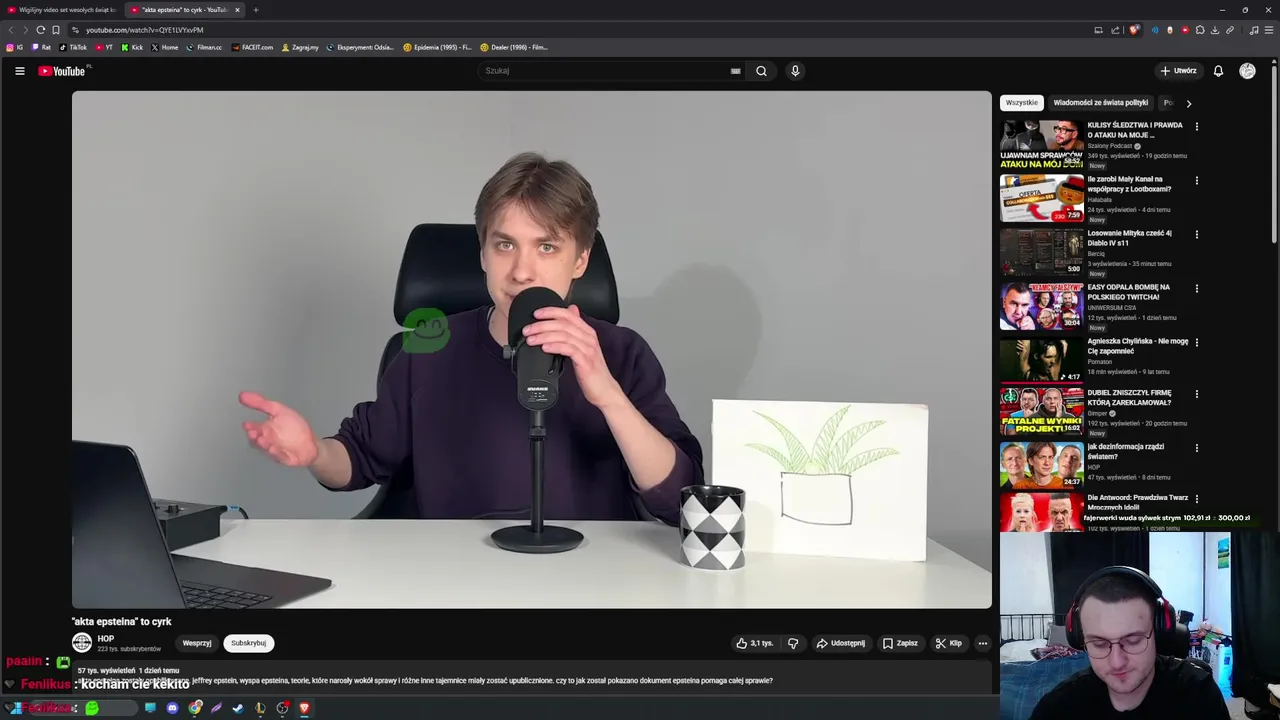Switch to the Wigilijny video browser tab
The width and height of the screenshot is (1280, 720).
(x=61, y=10)
